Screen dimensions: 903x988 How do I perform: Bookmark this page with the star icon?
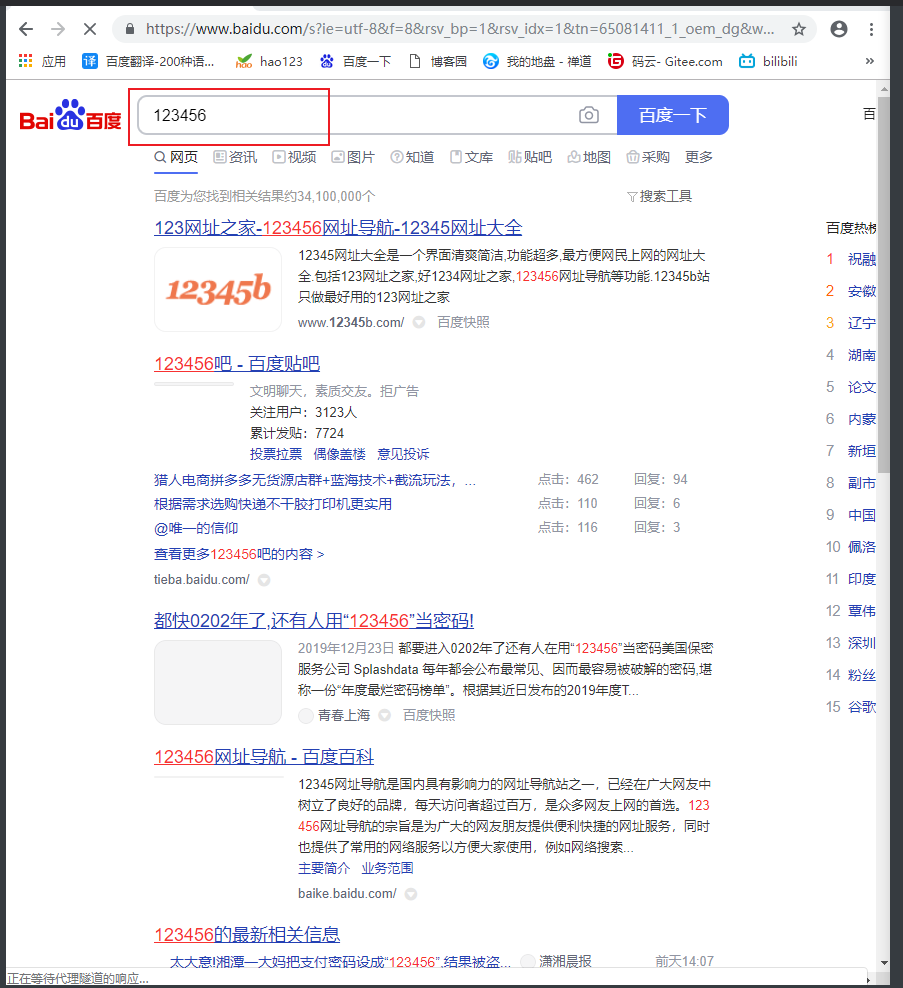[x=798, y=29]
